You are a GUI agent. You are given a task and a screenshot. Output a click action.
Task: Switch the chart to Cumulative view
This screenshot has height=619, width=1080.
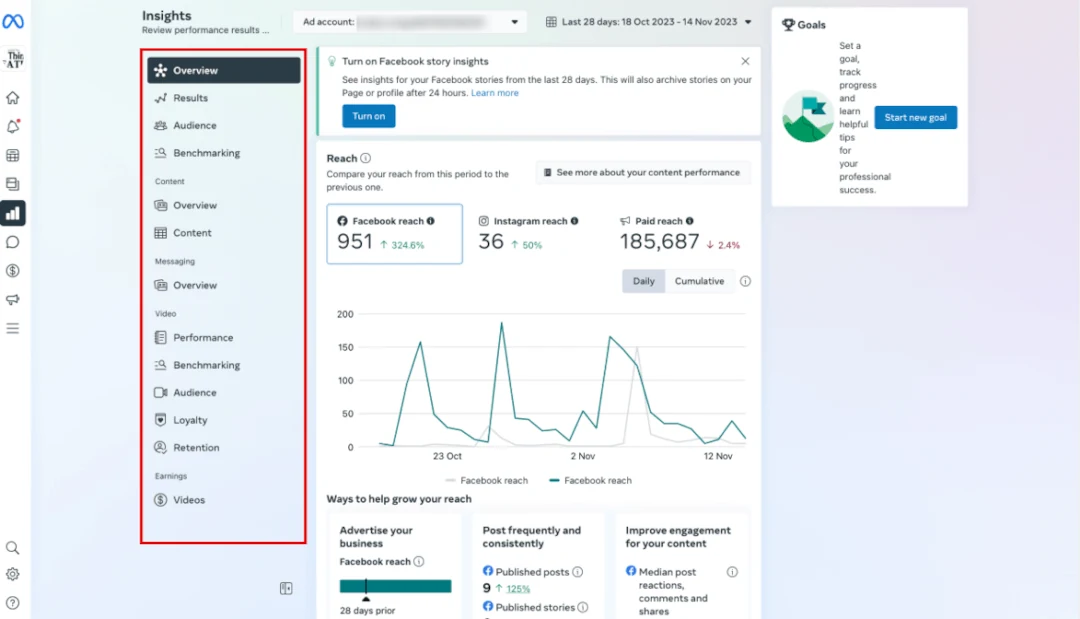tap(699, 281)
